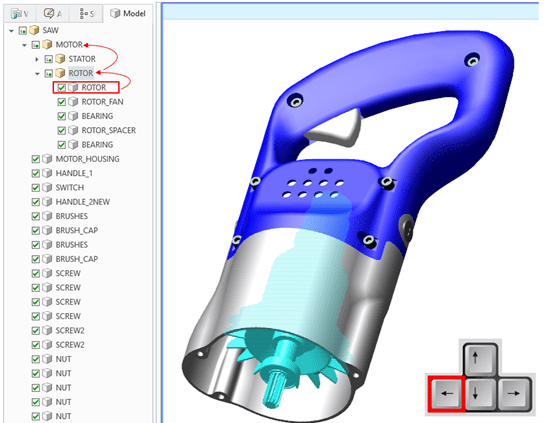Click the up arrow key icon
This screenshot has height=423, width=546.
pos(480,359)
